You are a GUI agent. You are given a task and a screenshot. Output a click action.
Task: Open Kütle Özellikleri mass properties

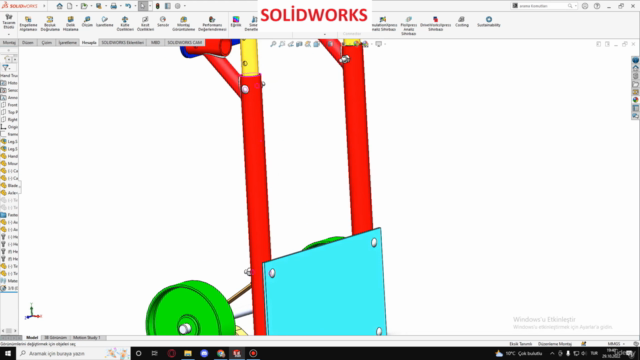click(x=125, y=24)
